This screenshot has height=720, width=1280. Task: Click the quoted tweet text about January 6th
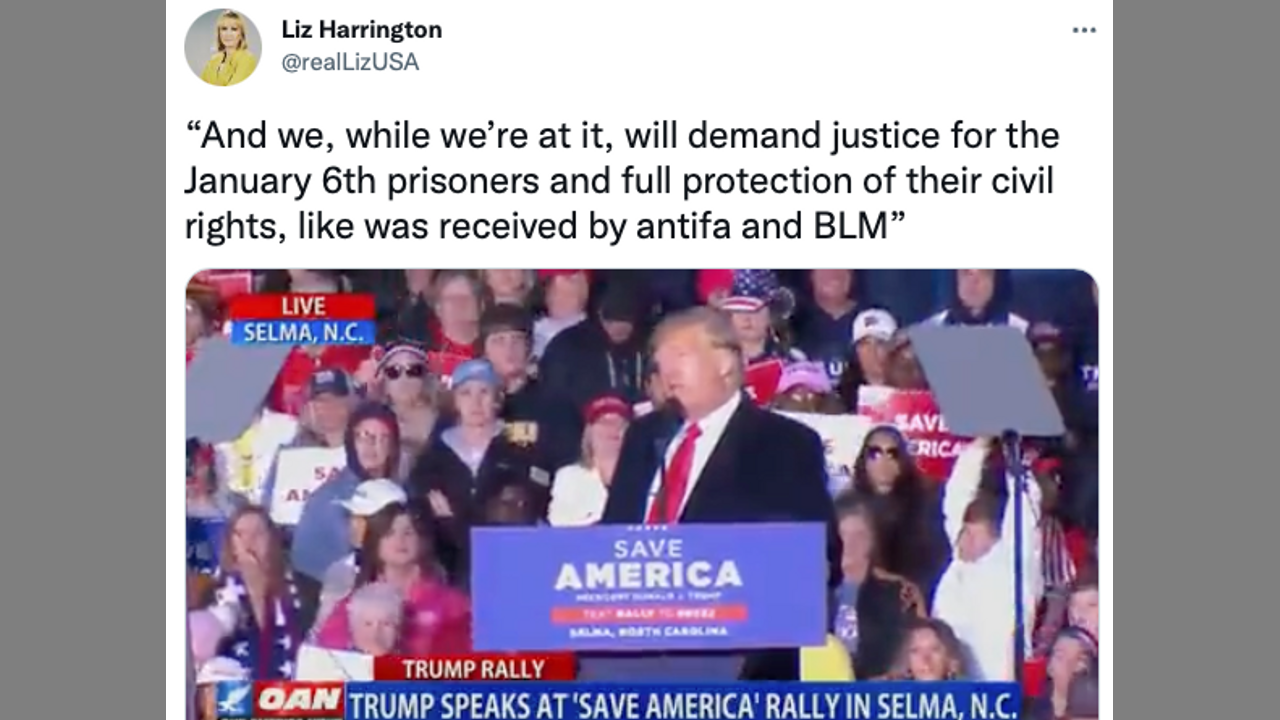622,180
